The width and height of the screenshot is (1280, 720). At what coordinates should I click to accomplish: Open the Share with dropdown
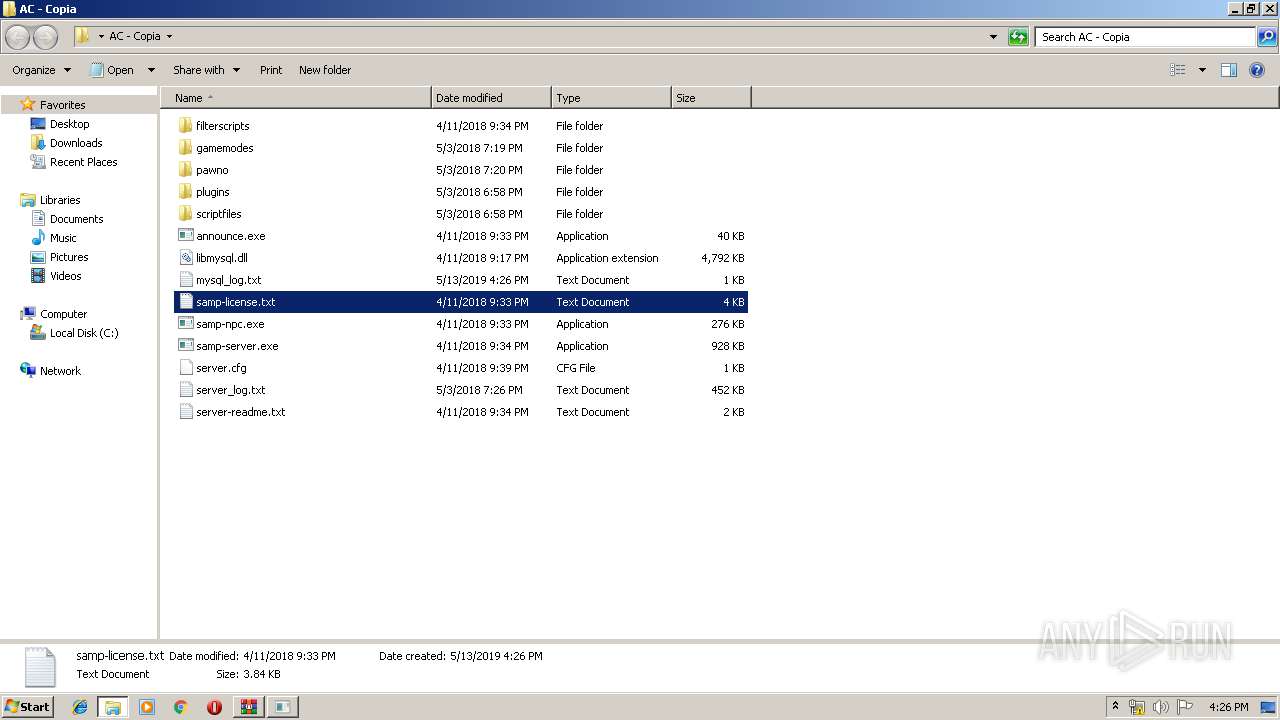[x=206, y=70]
